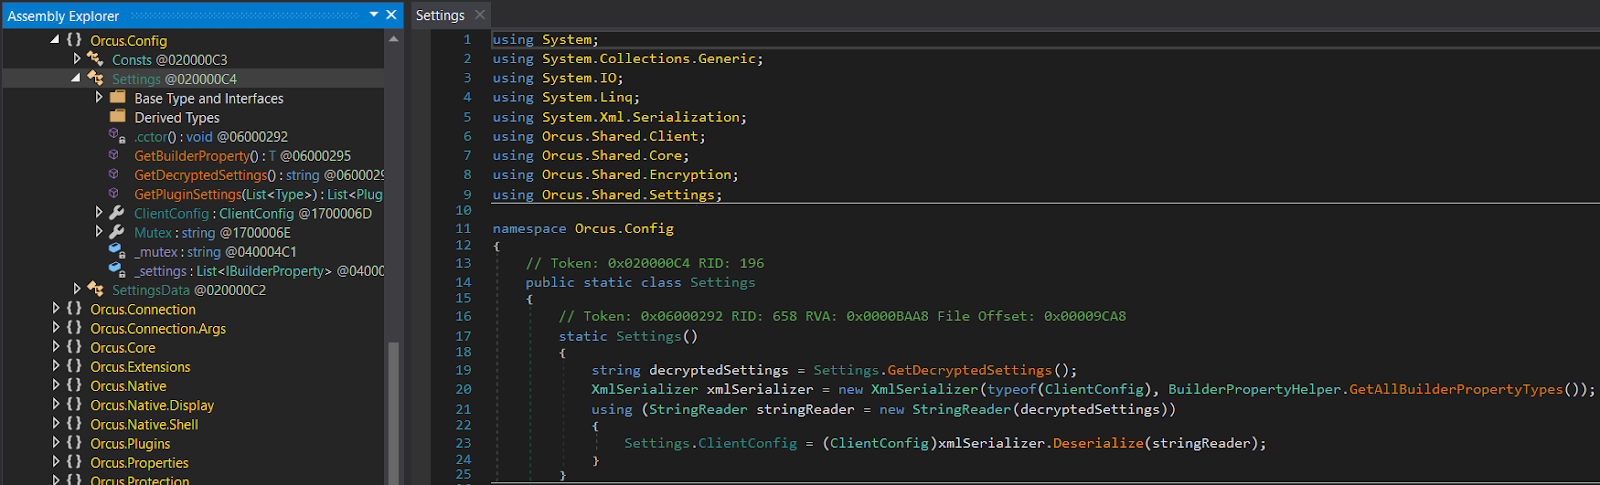This screenshot has height=485, width=1600.
Task: Close the Settings tab
Action: point(480,15)
